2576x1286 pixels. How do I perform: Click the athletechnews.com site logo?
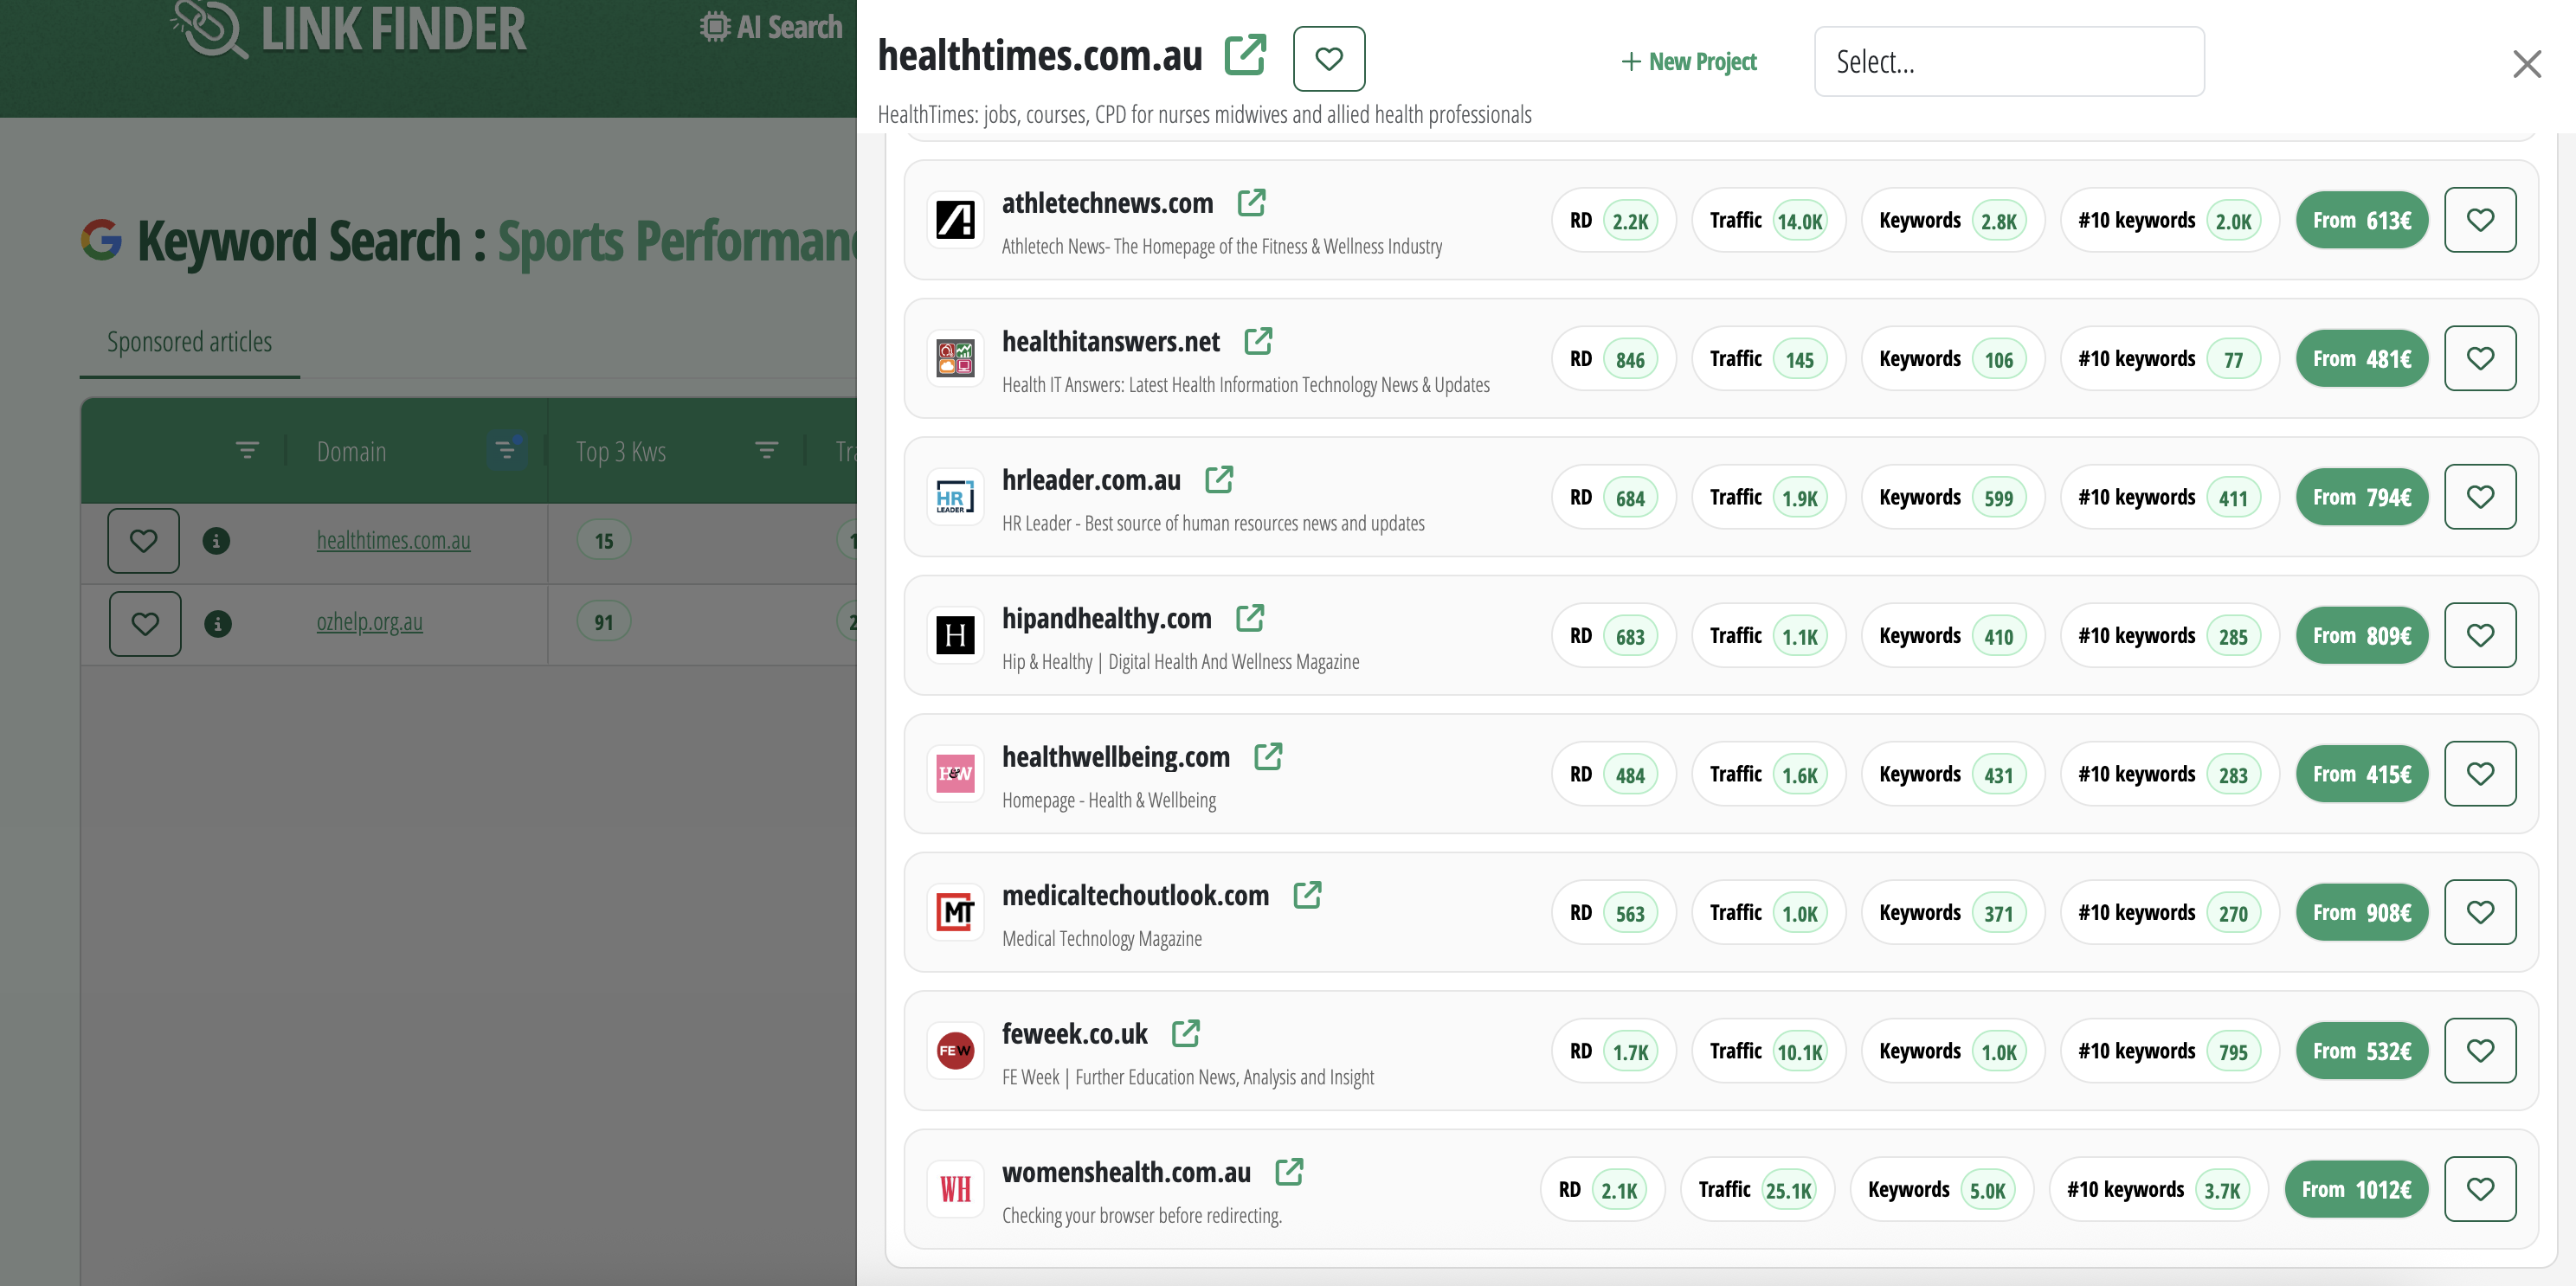click(x=955, y=220)
